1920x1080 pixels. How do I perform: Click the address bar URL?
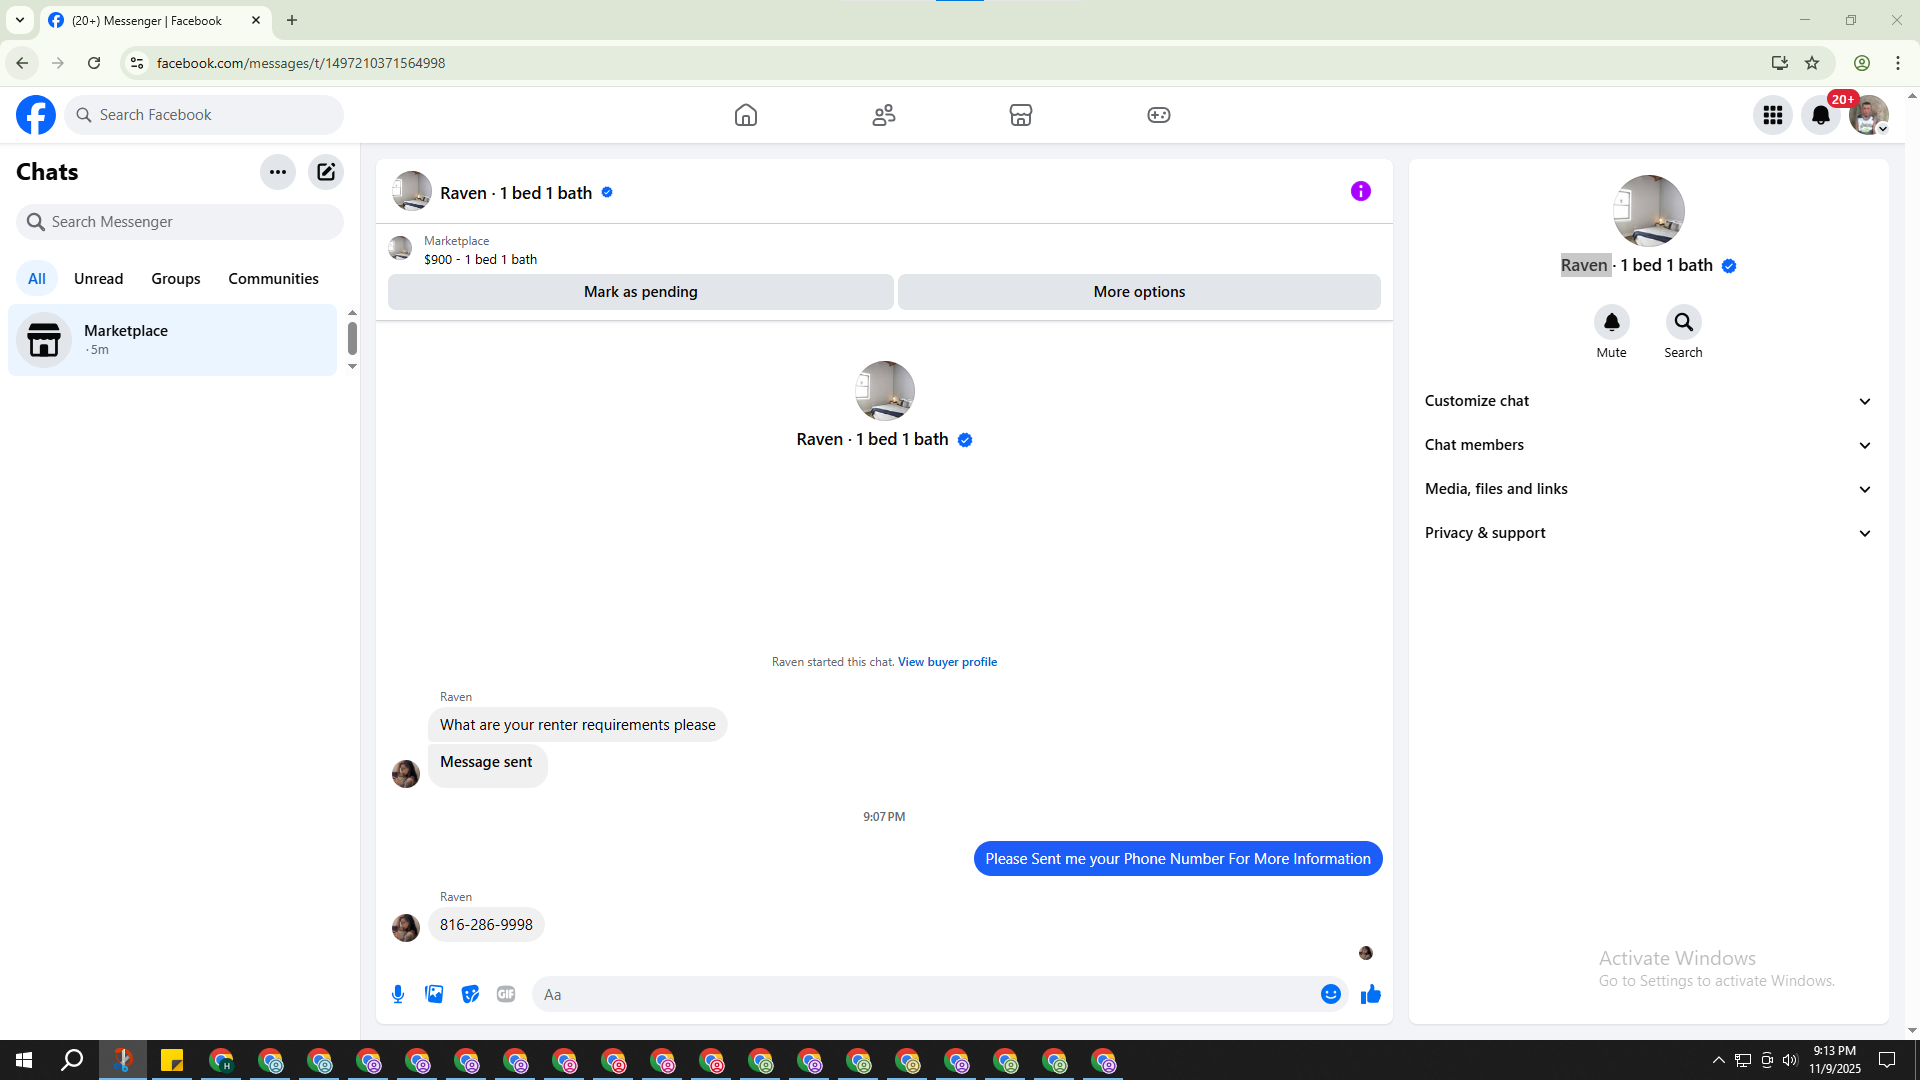point(301,63)
